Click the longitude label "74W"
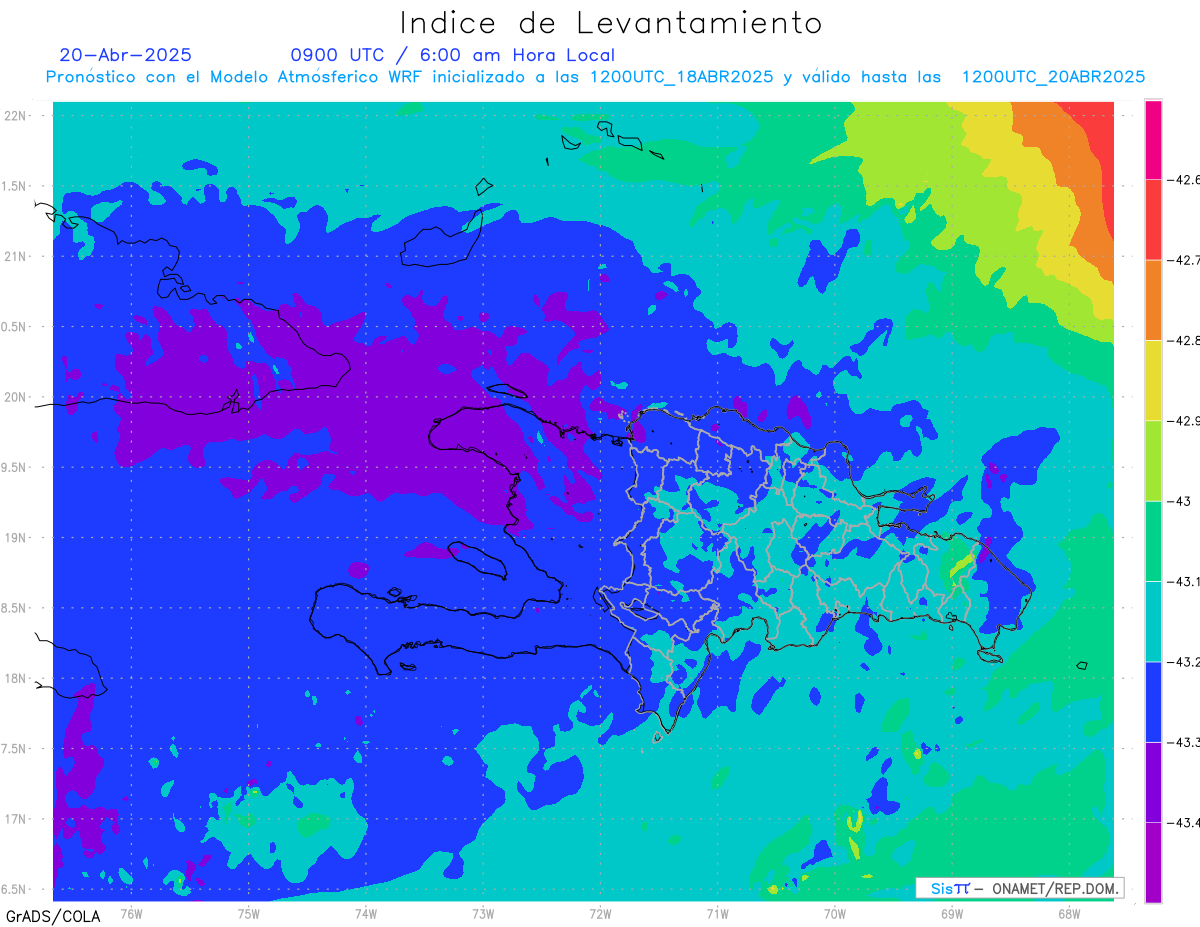This screenshot has width=1200, height=927. [365, 914]
